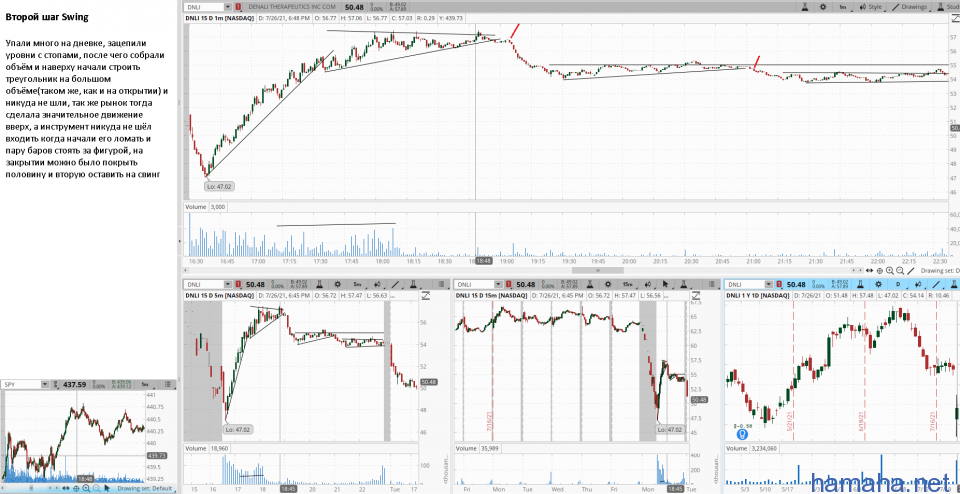
Task: Open settings gear in DNLI 5m chart
Action: pyautogui.click(x=337, y=284)
